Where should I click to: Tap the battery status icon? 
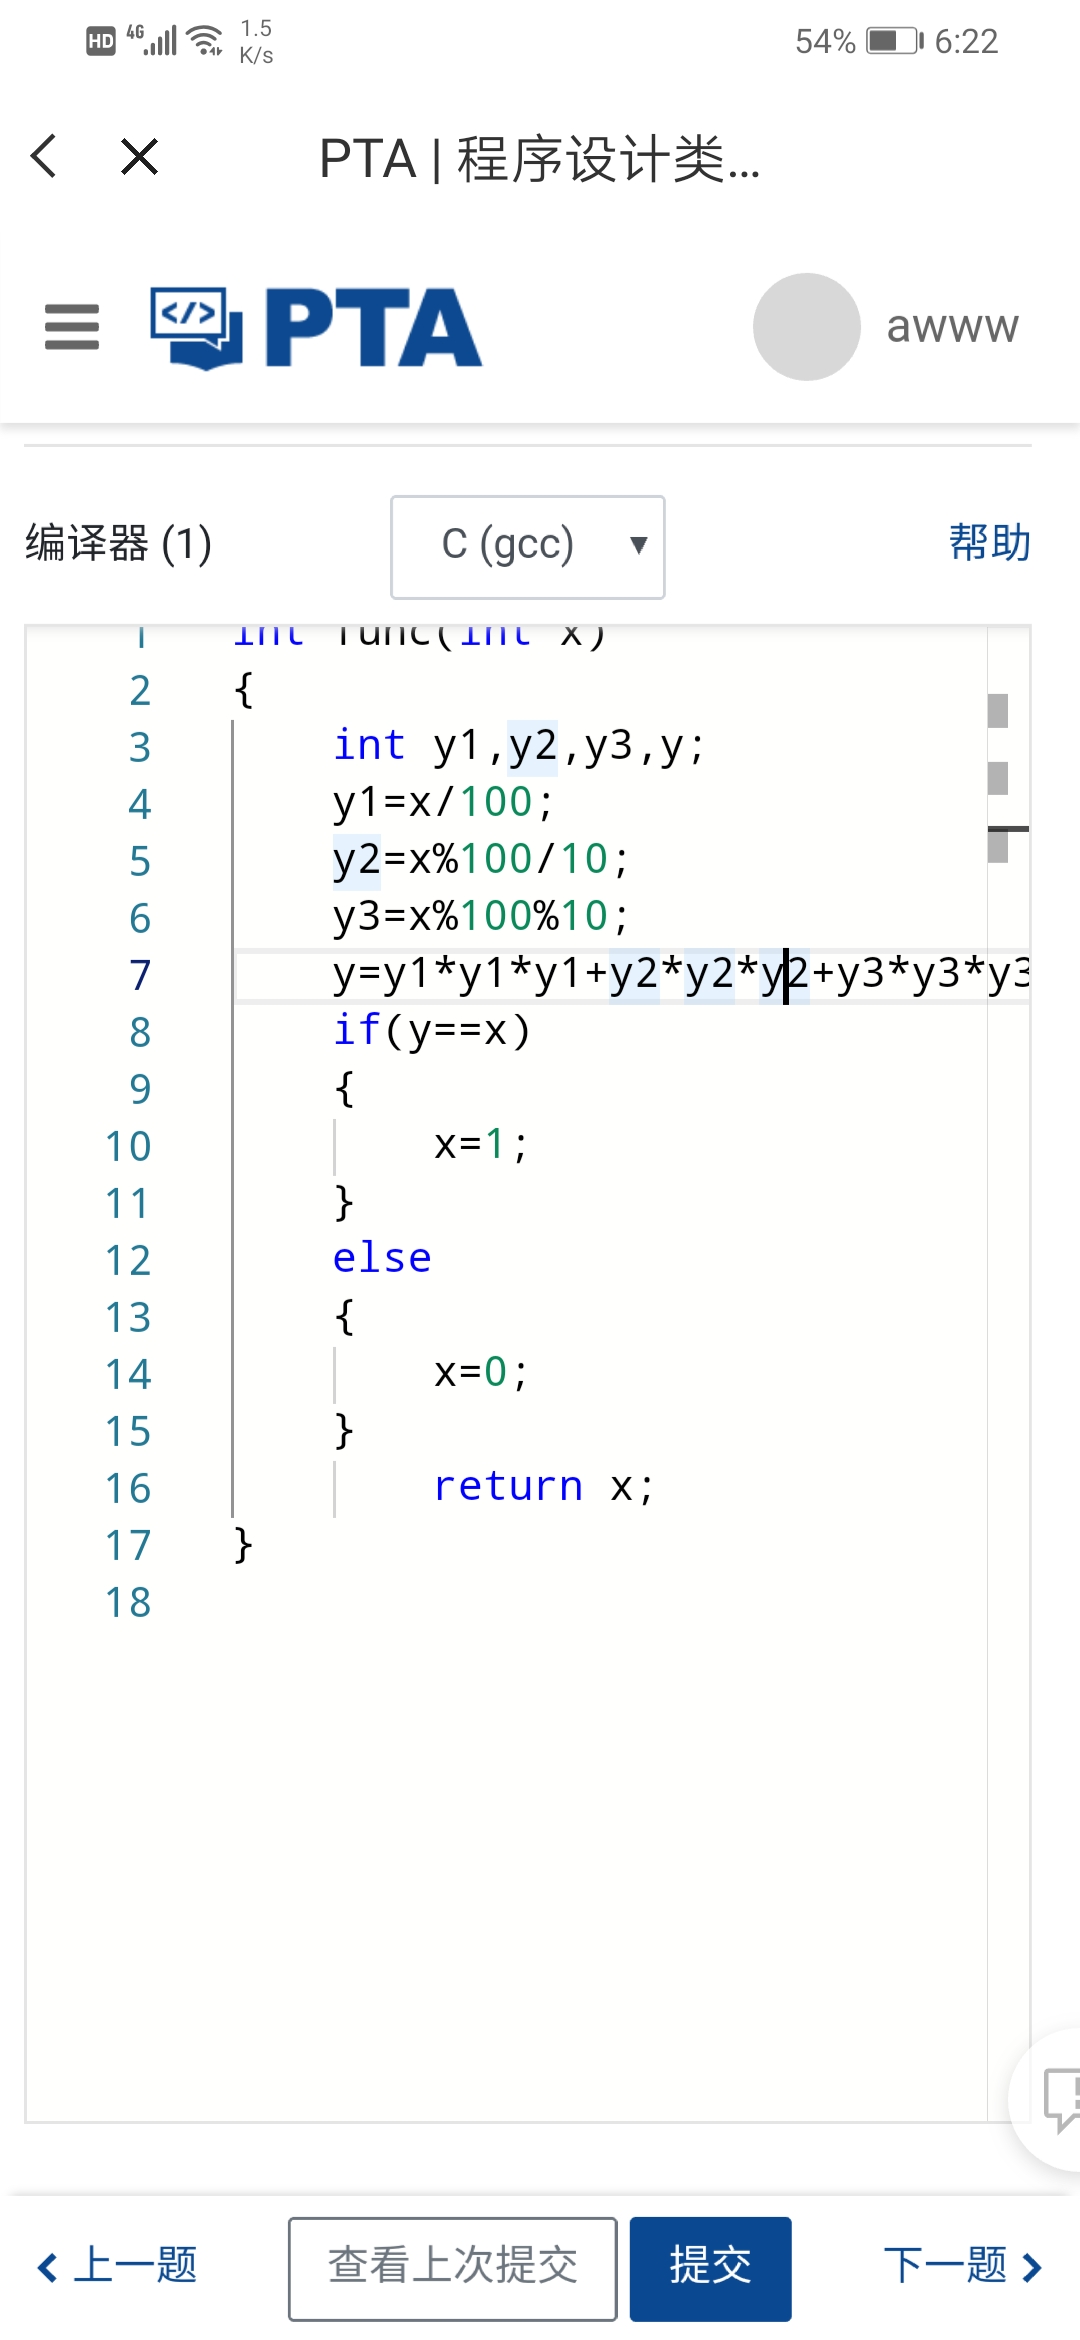coord(895,41)
